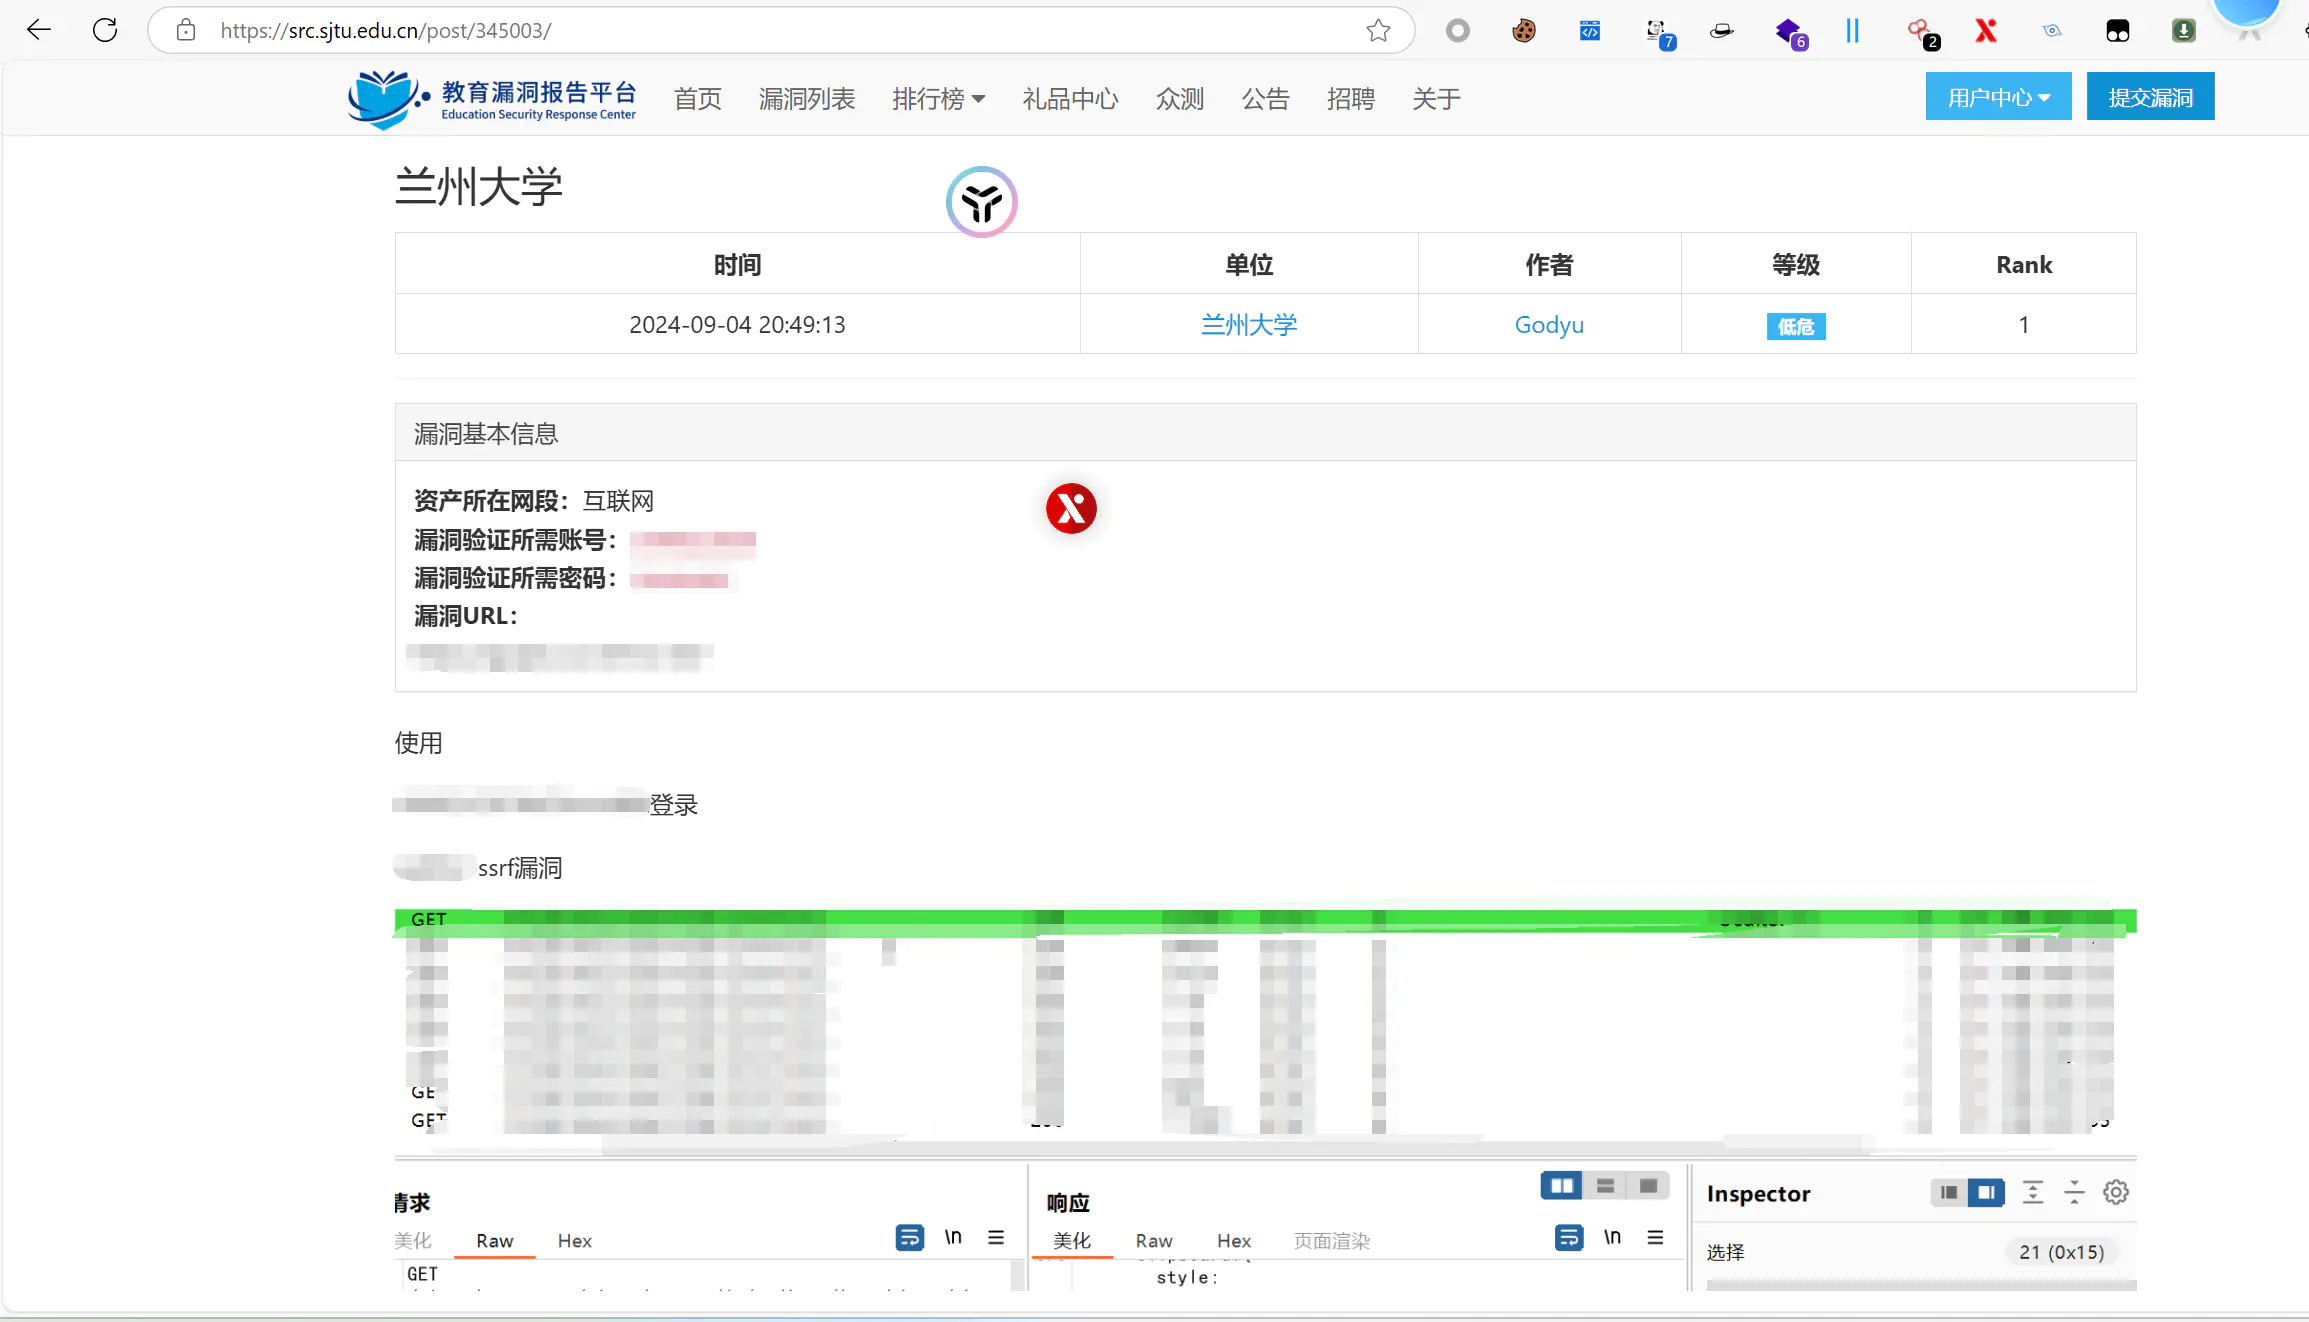Open the panda extension with badge 7
Image resolution: width=2309 pixels, height=1322 pixels.
[x=1659, y=33]
